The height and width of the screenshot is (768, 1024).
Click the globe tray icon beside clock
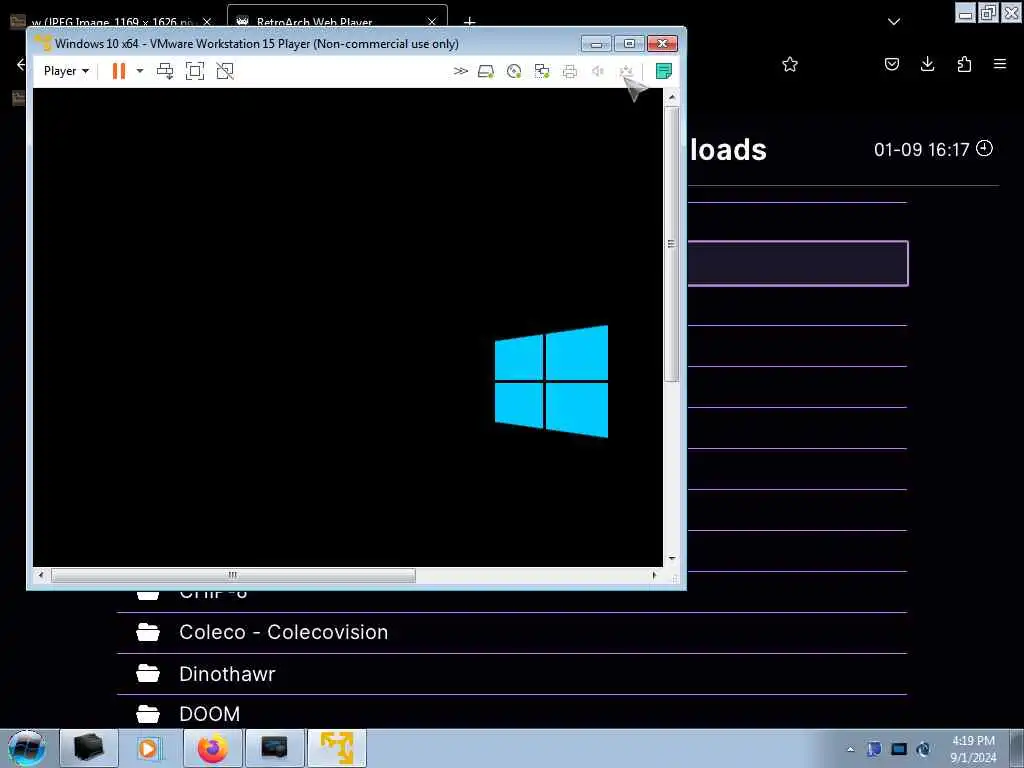click(x=923, y=749)
